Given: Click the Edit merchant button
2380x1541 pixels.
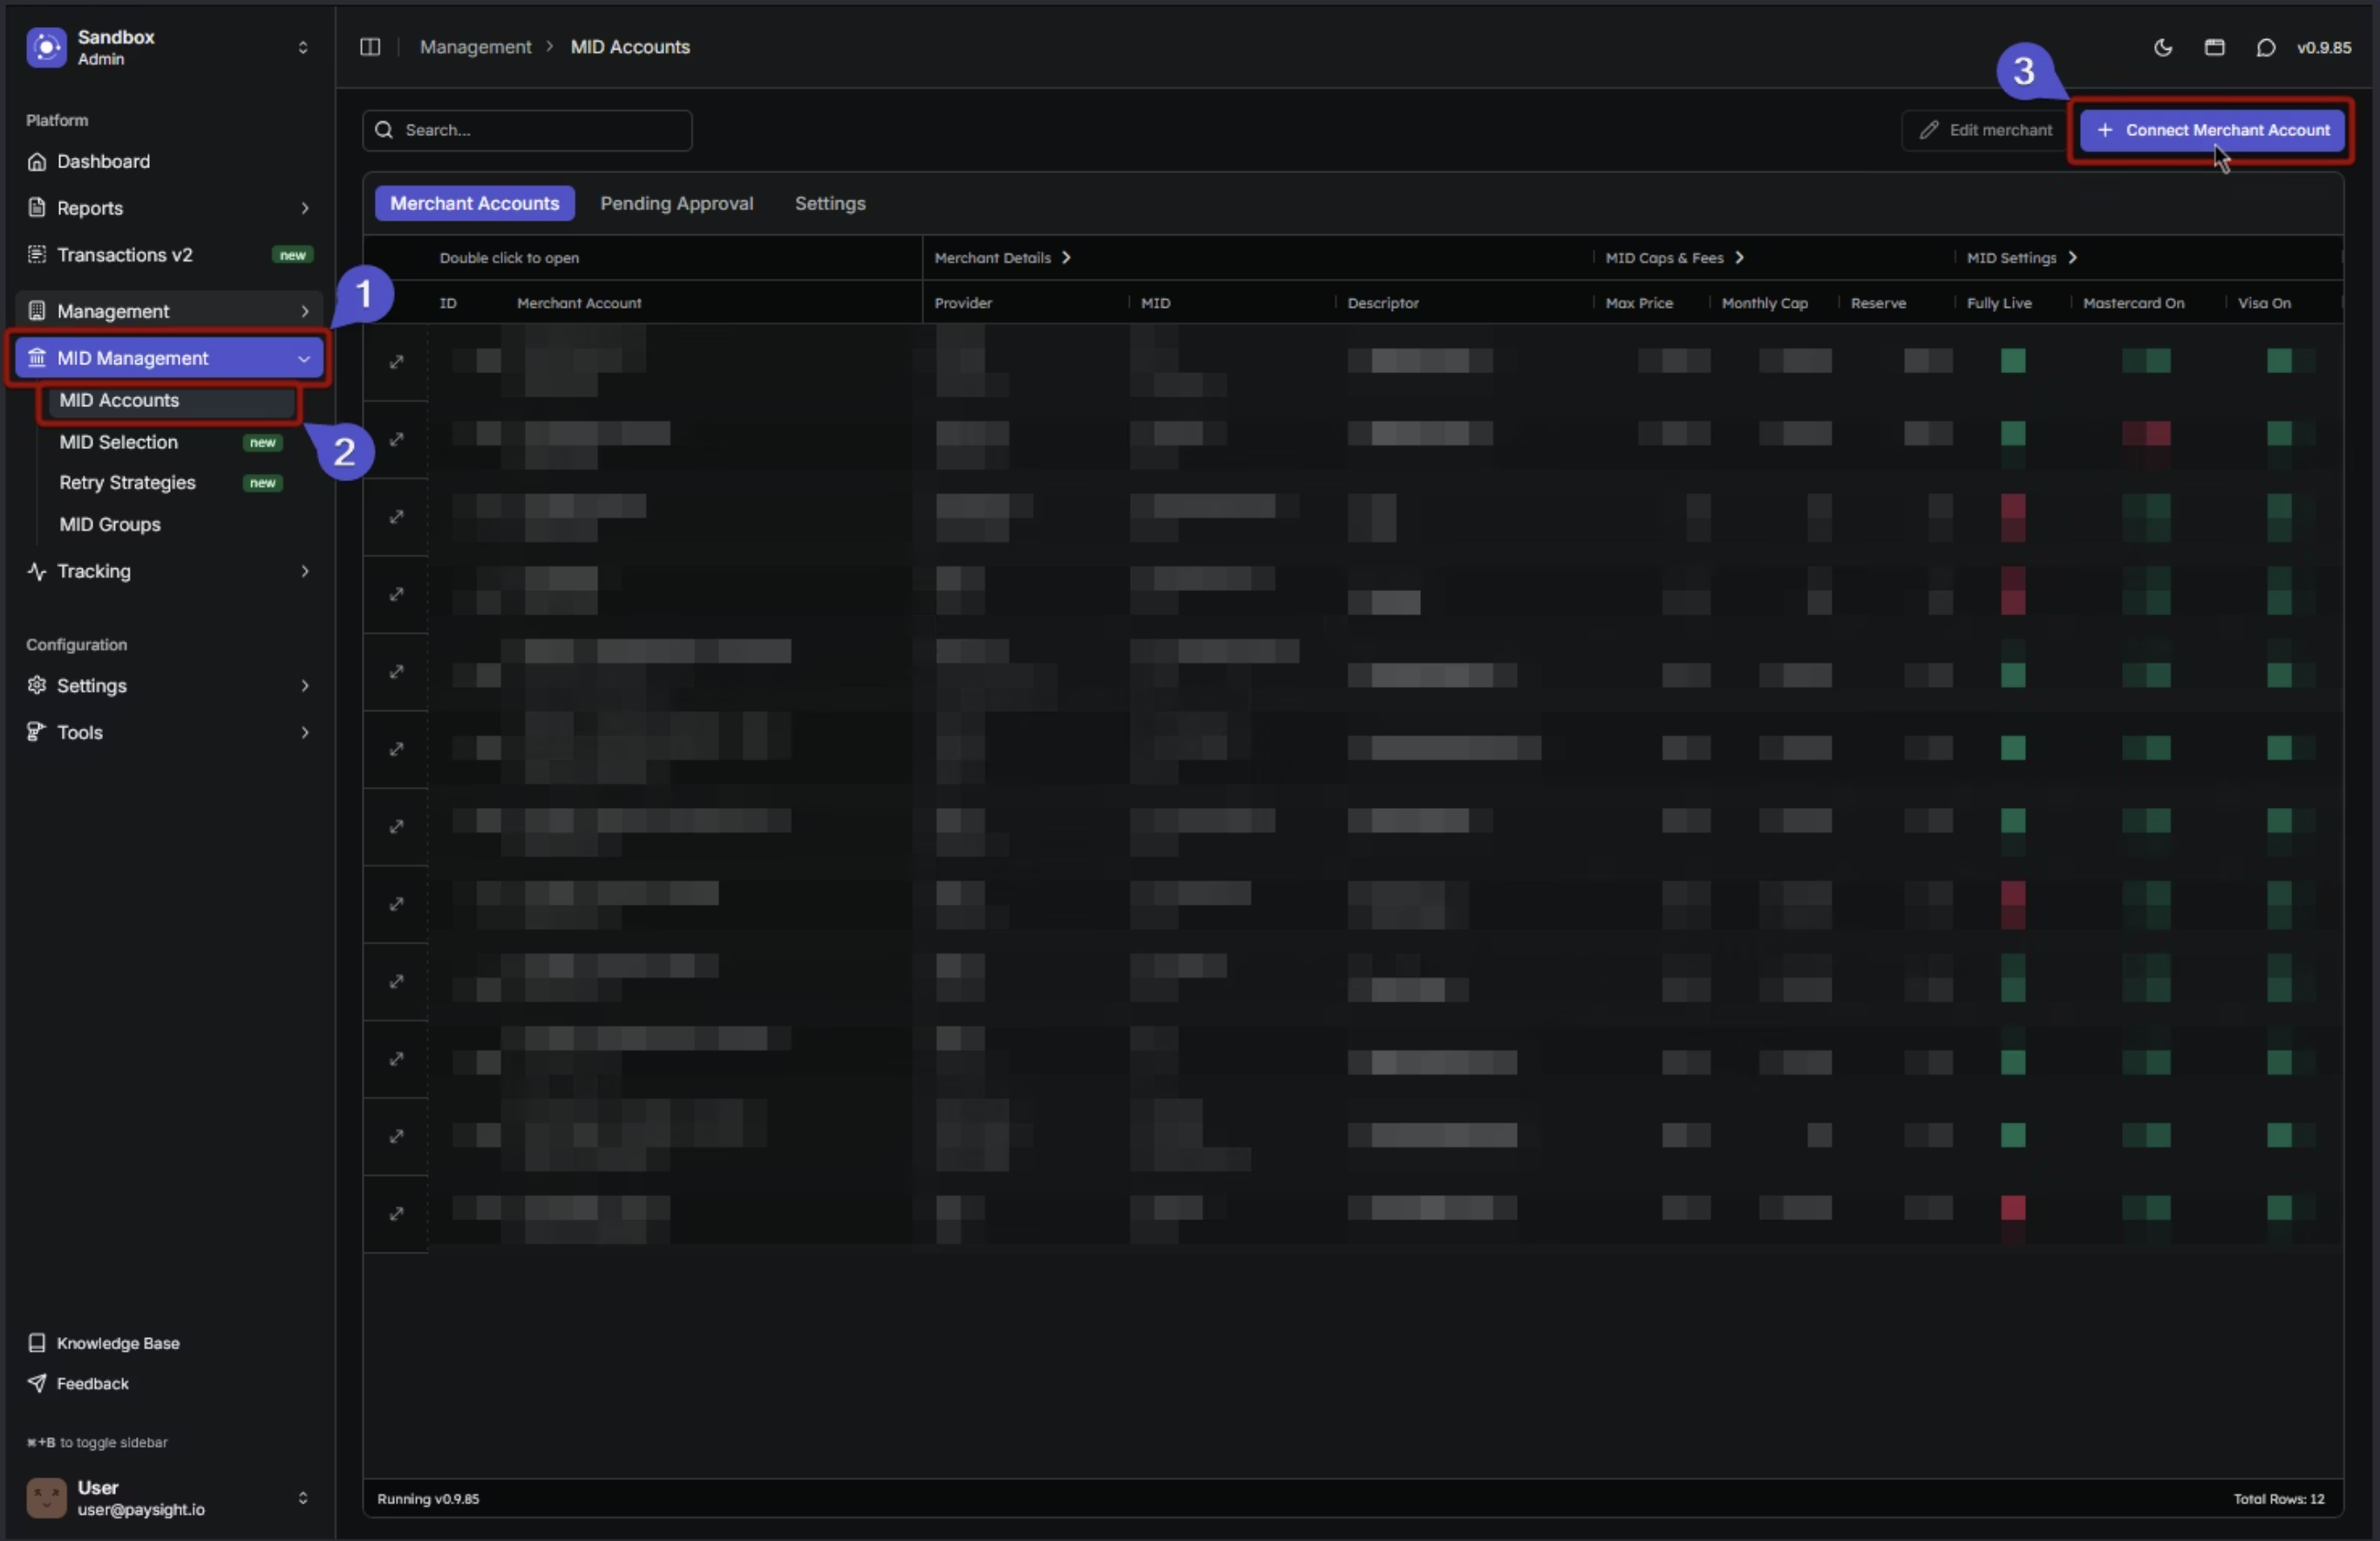Looking at the screenshot, I should click(x=1985, y=130).
